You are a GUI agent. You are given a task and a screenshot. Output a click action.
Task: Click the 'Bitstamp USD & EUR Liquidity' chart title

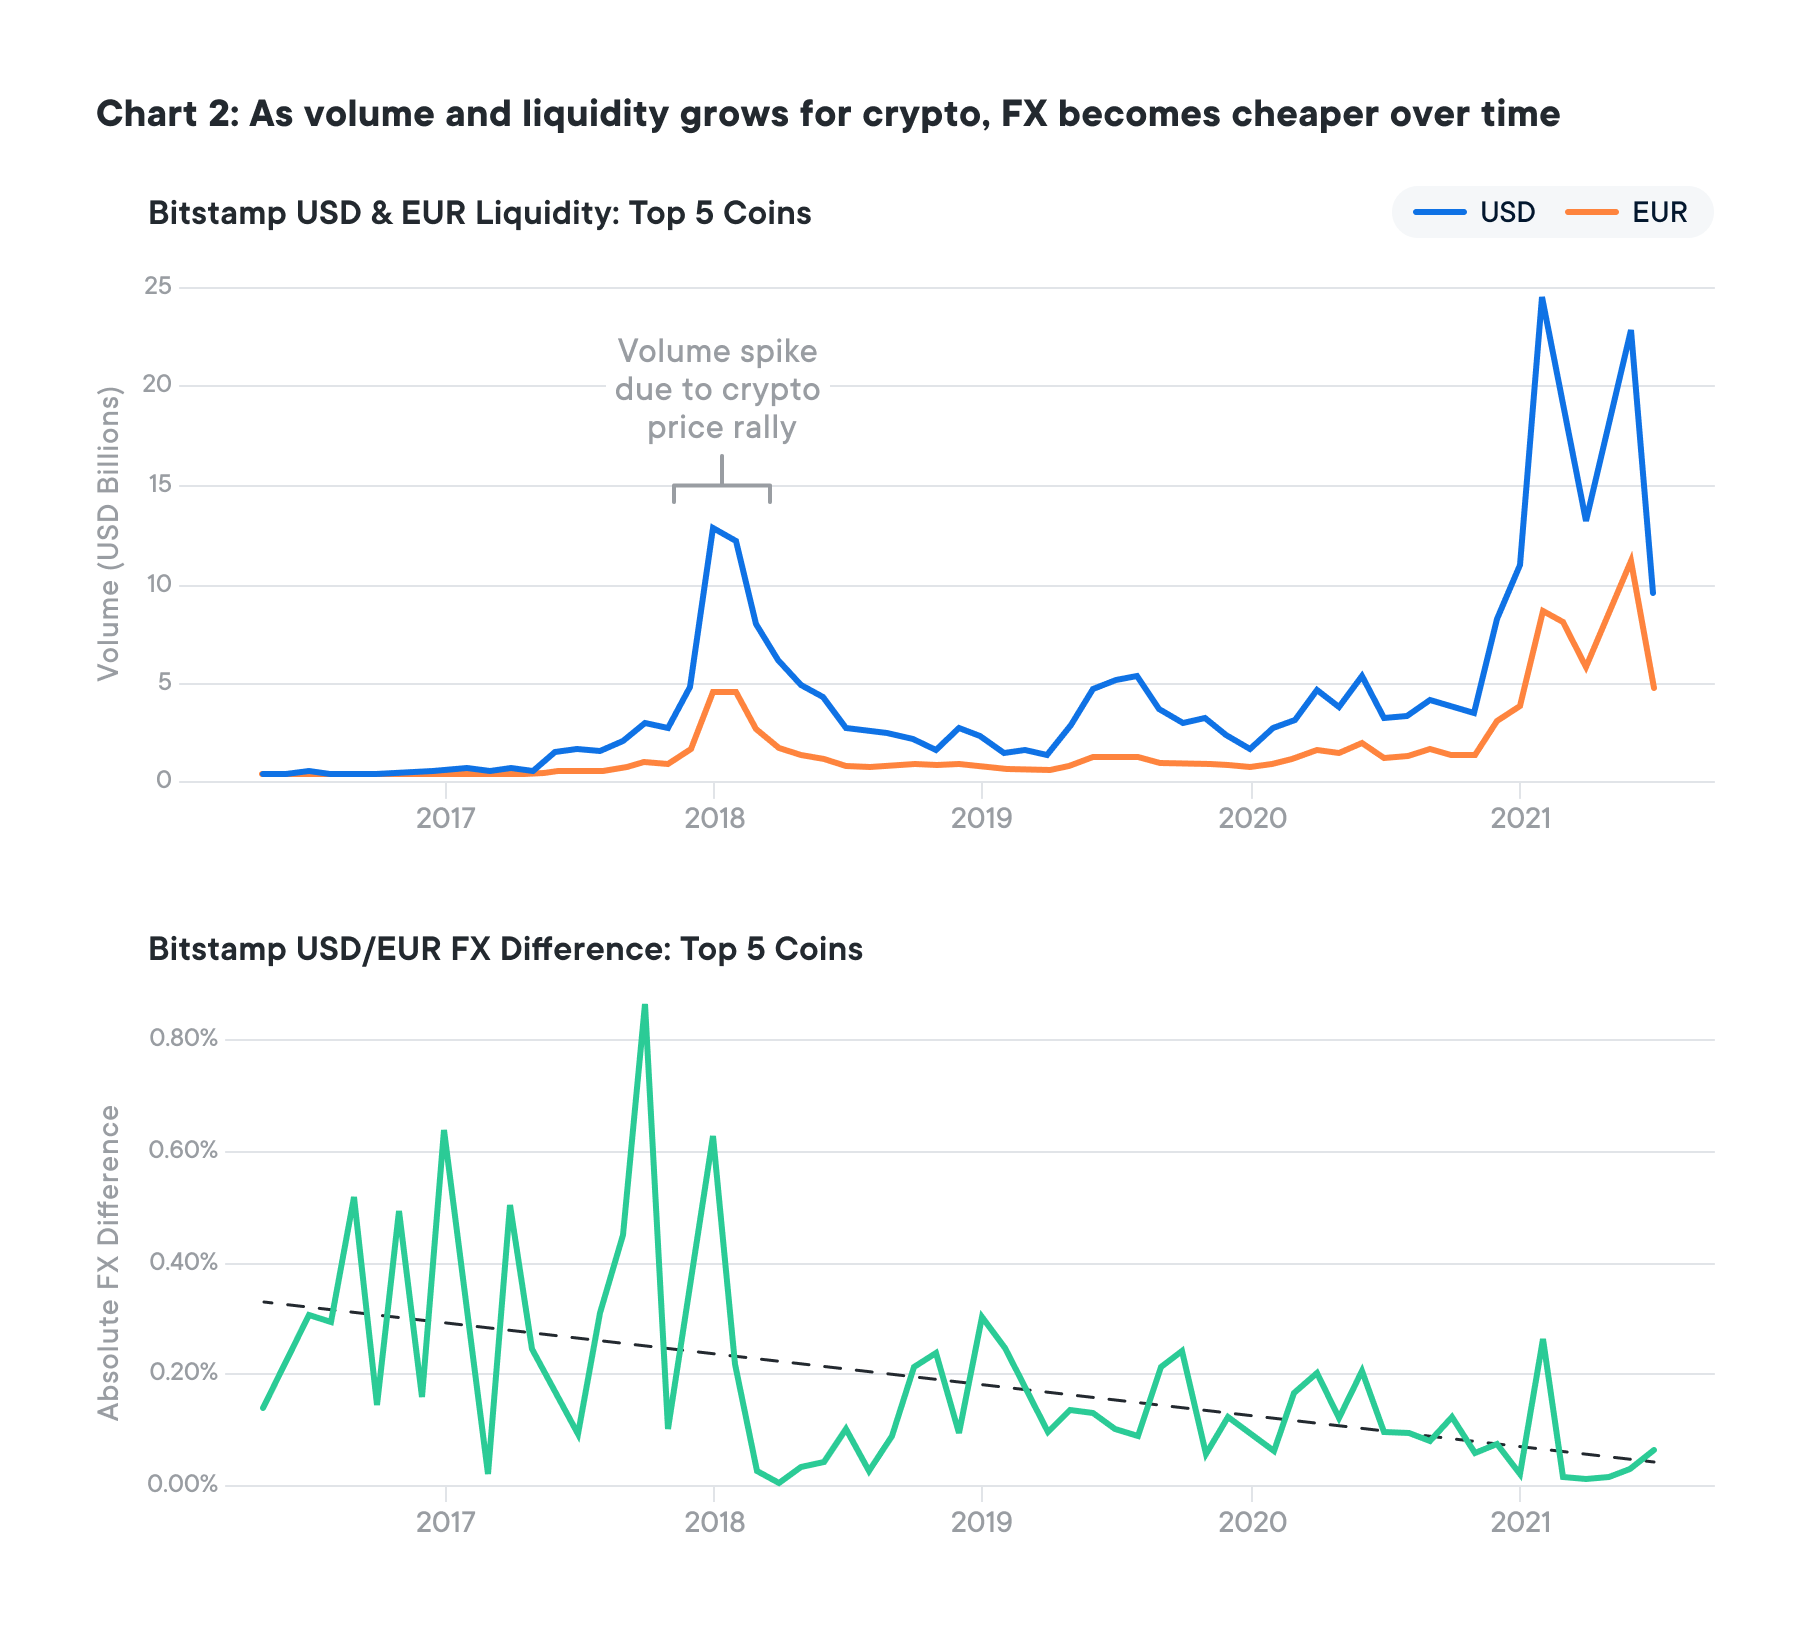coord(479,213)
